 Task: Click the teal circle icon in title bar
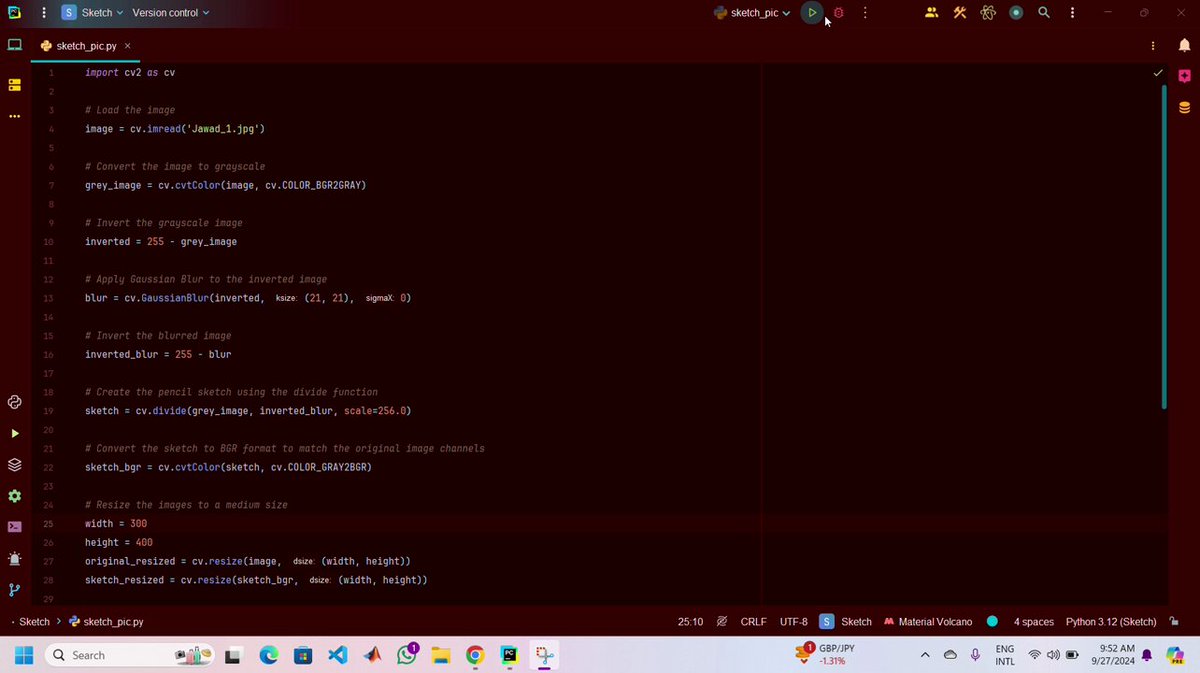1016,13
